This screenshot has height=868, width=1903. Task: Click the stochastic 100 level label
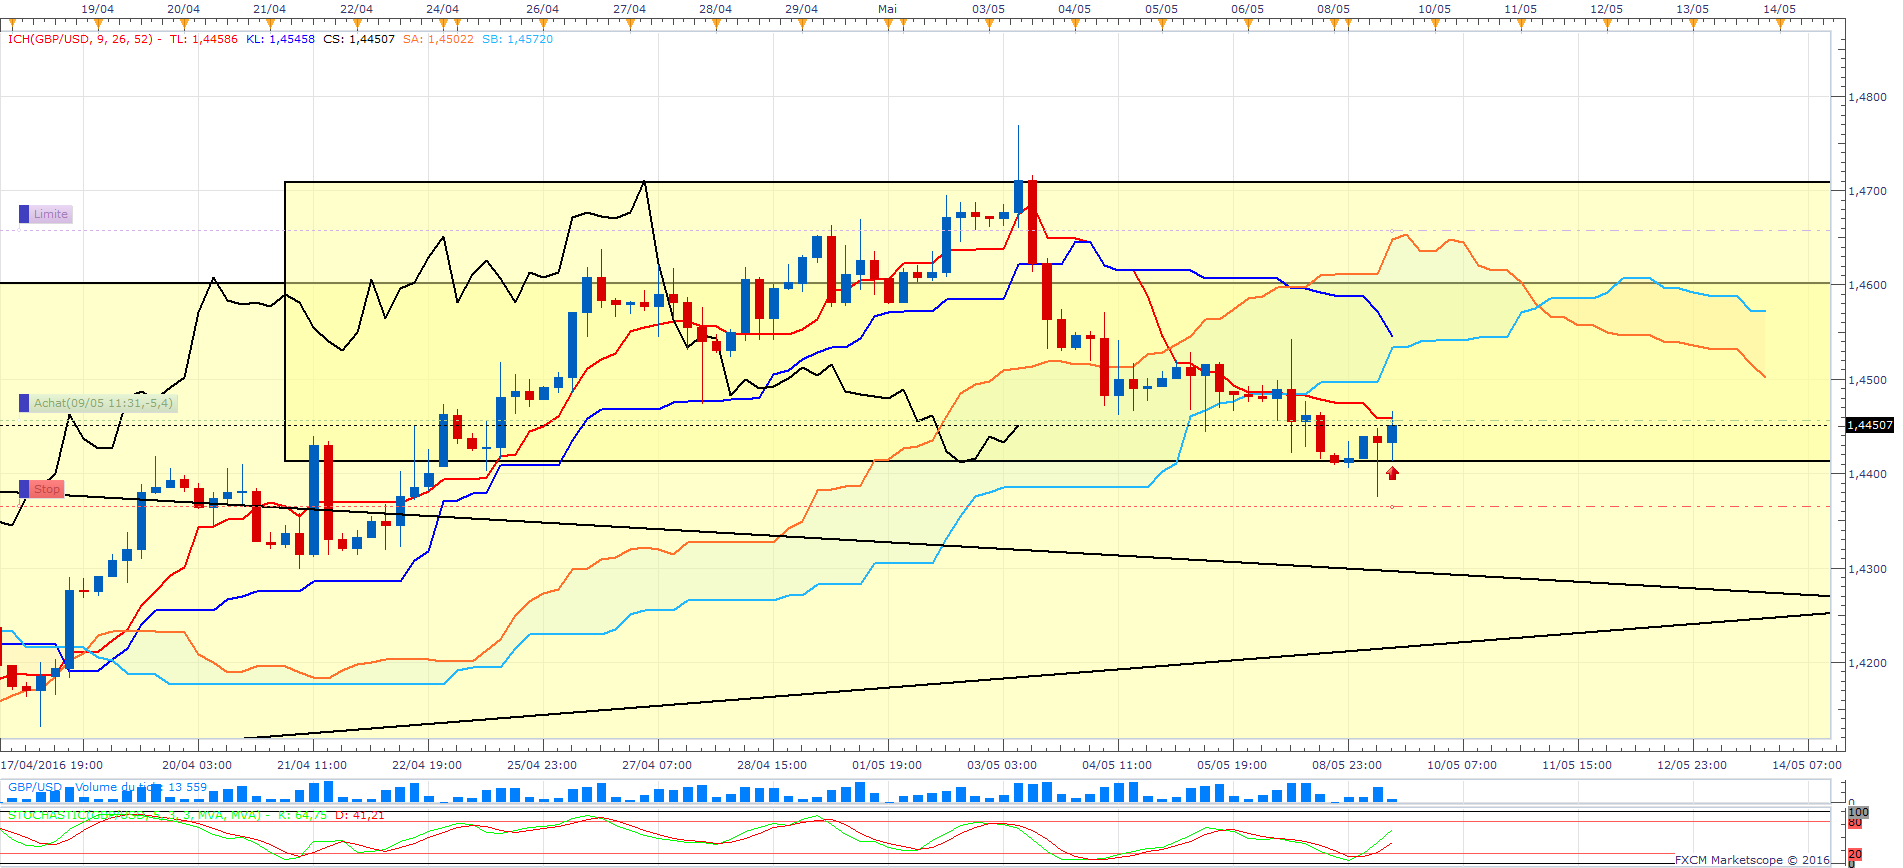(1858, 812)
